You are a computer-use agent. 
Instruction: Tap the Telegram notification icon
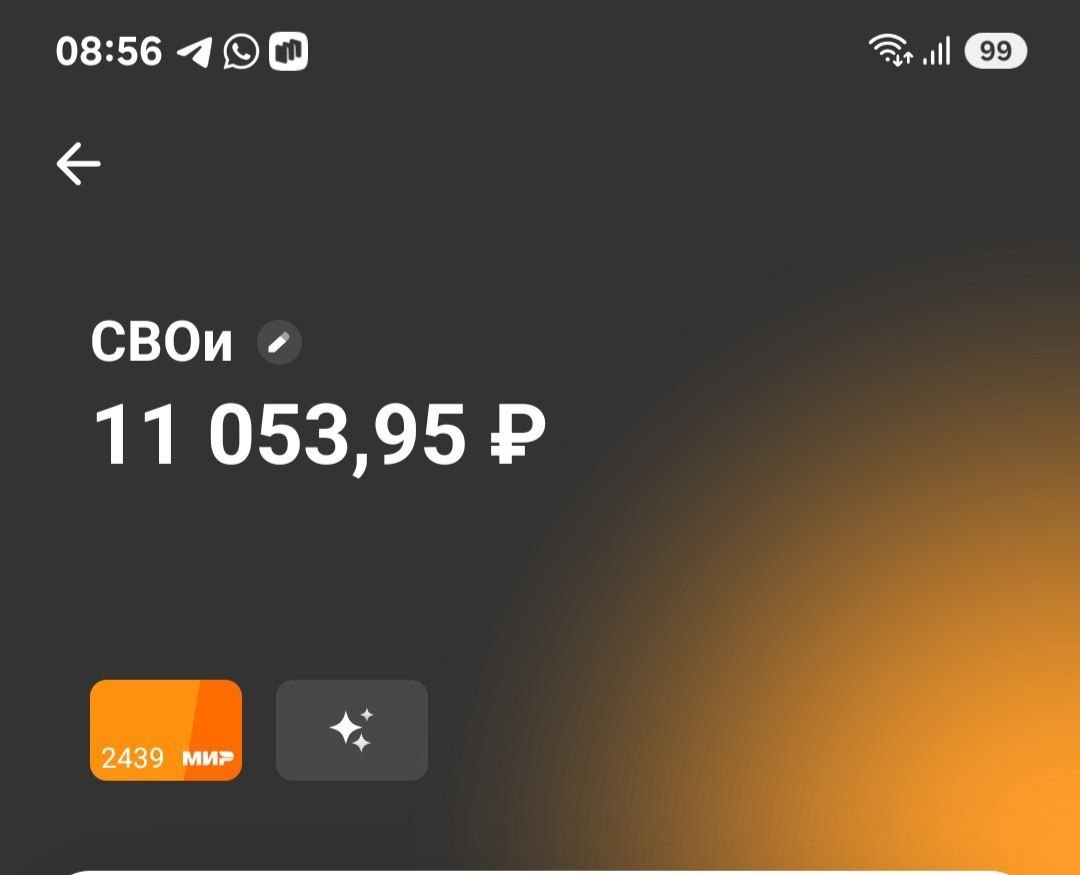194,52
